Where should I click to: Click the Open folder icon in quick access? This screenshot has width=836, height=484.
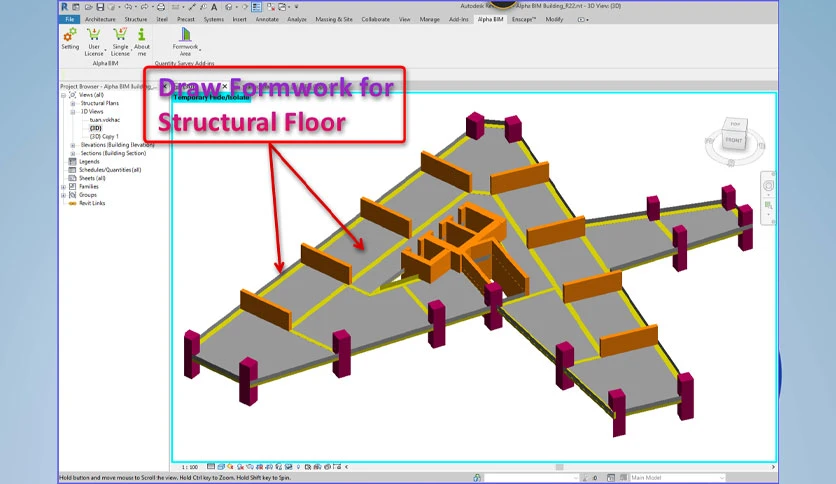click(x=89, y=7)
